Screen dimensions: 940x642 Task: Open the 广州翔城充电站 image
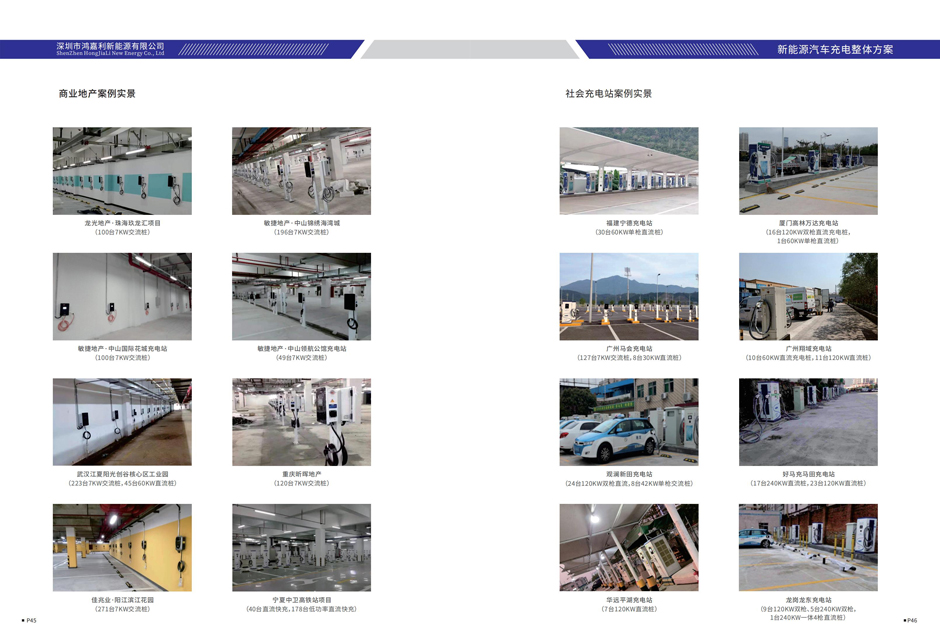pyautogui.click(x=807, y=297)
